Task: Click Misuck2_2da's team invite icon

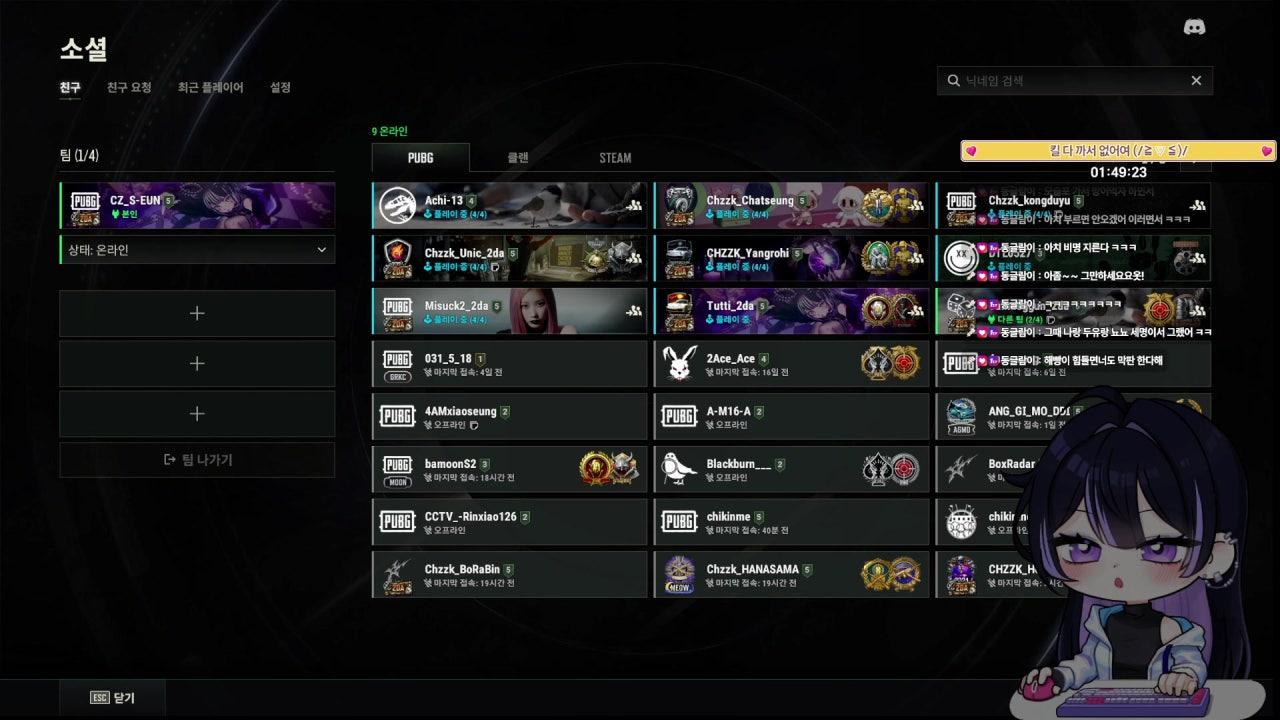Action: point(633,311)
